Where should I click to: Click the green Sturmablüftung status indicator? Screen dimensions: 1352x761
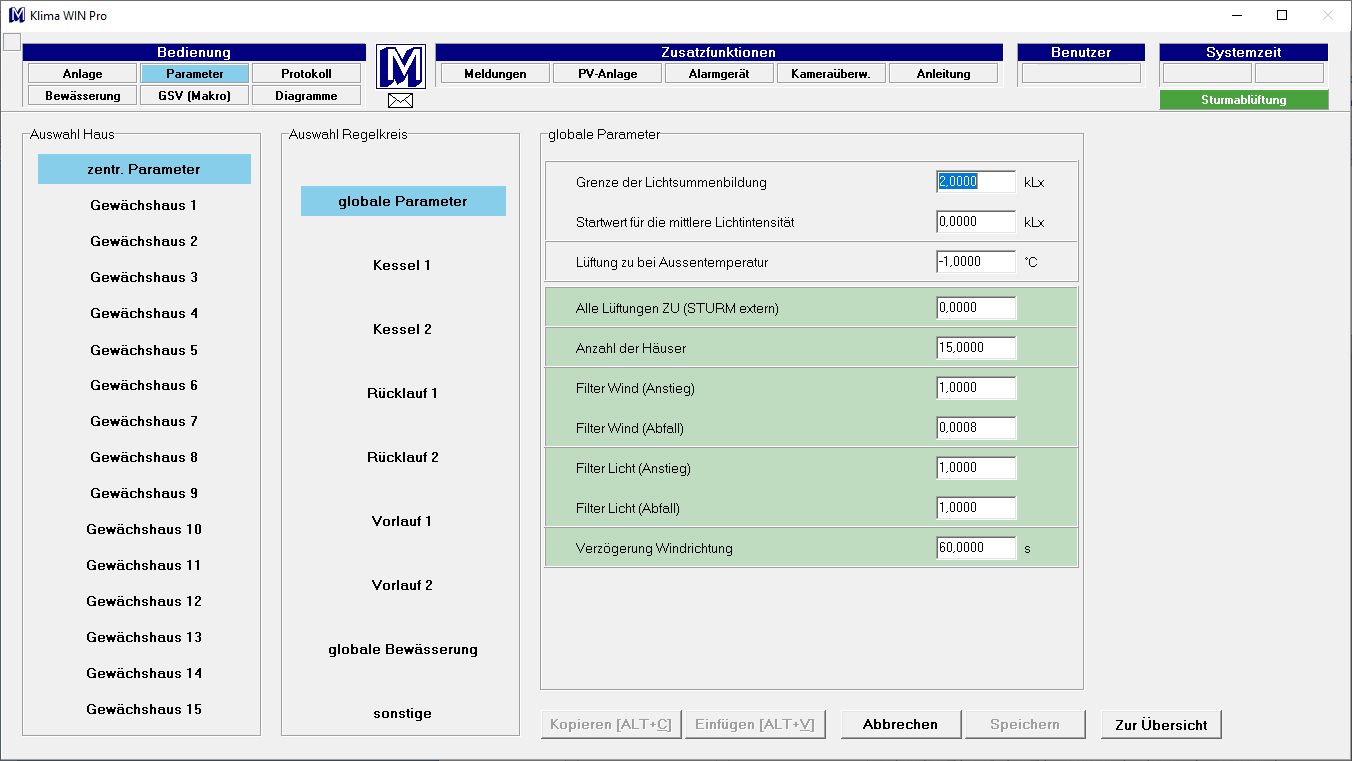[1244, 99]
